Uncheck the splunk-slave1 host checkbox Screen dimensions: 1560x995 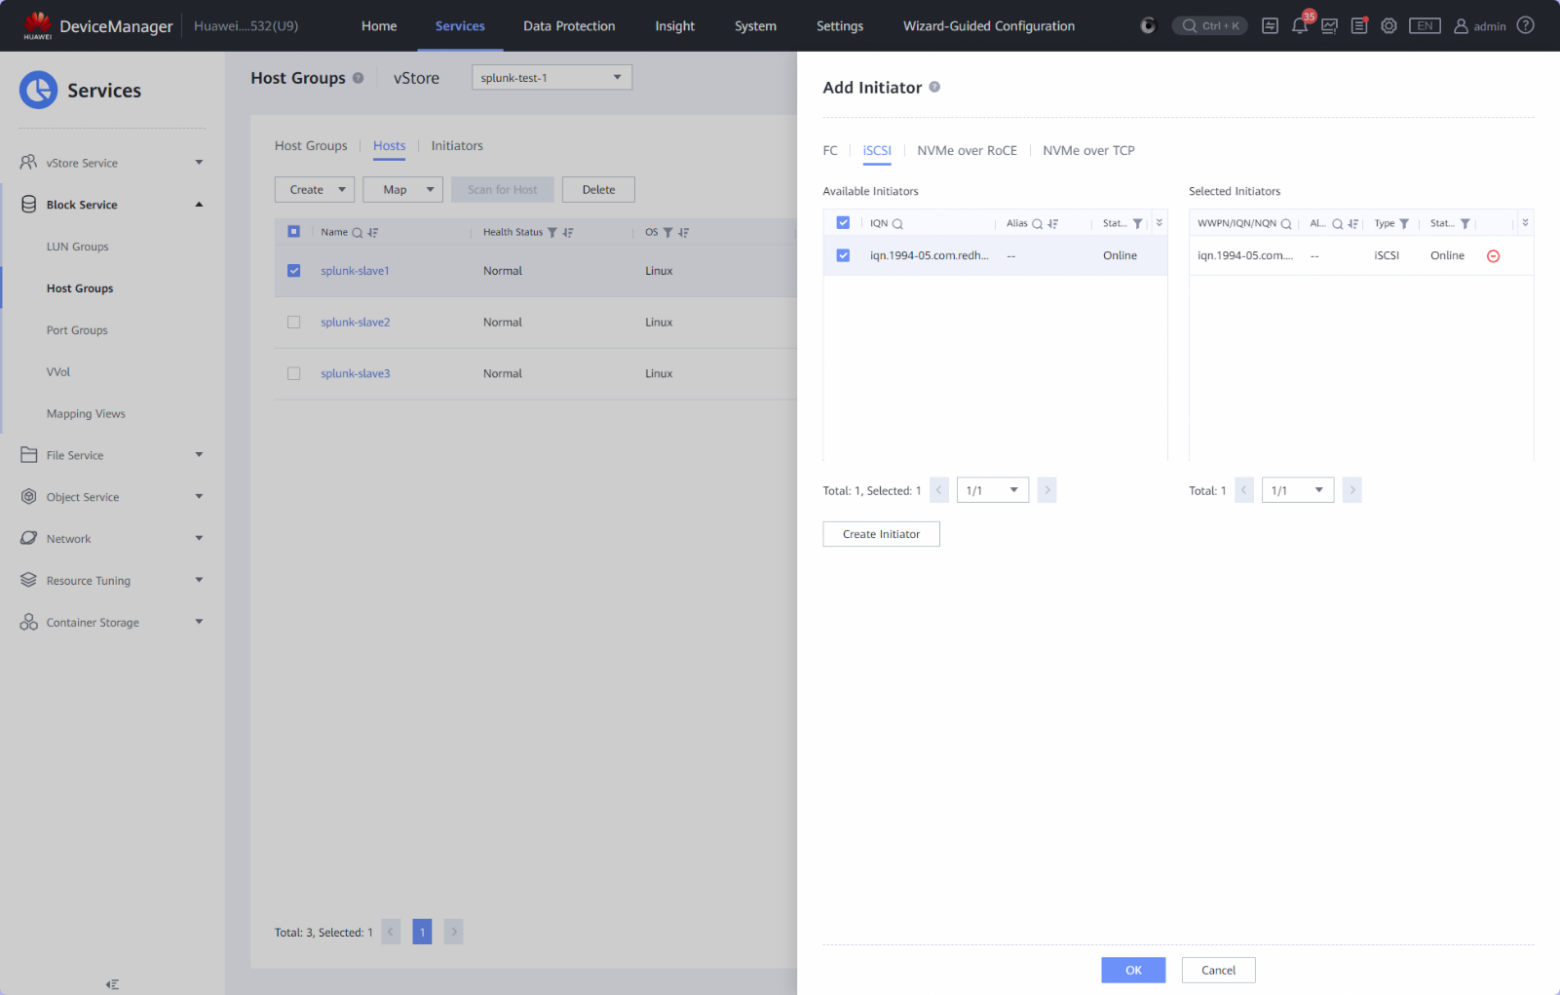point(294,271)
